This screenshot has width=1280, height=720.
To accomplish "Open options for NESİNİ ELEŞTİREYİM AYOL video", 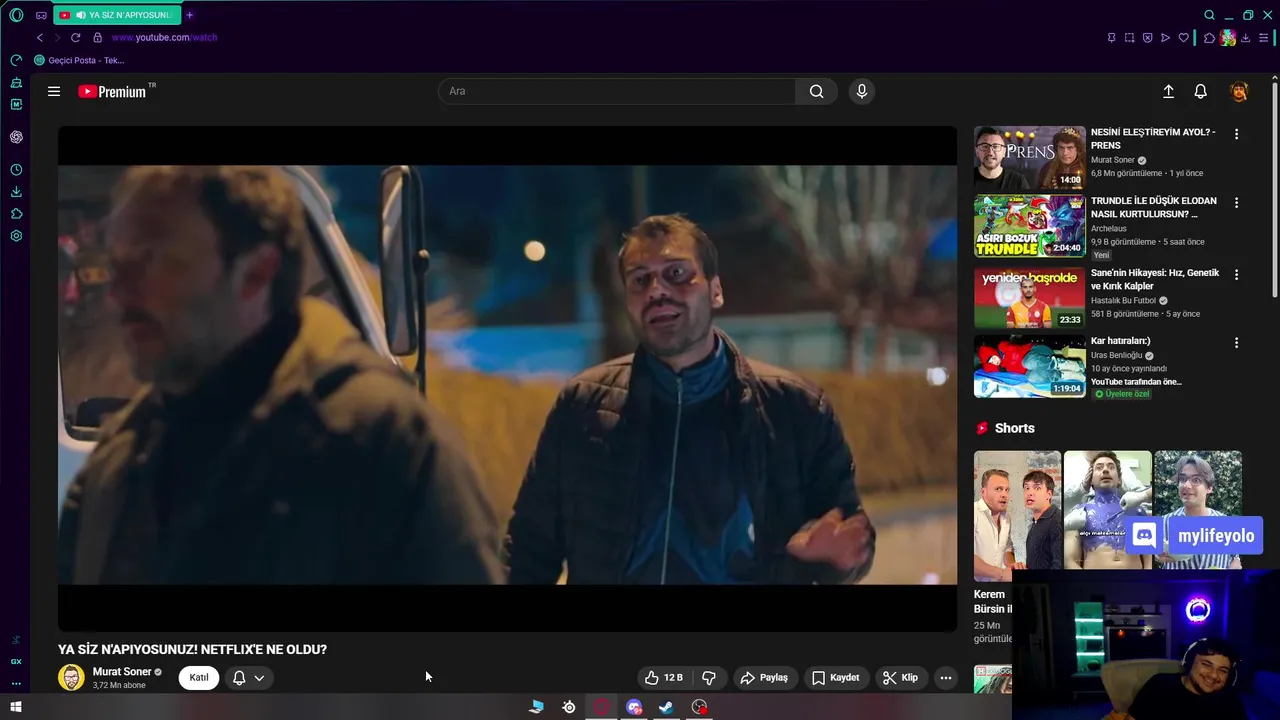I will (1236, 134).
